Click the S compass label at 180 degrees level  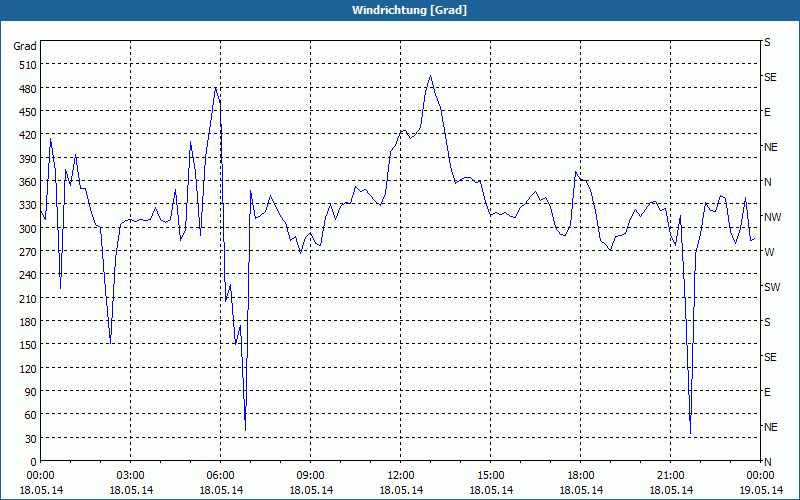point(767,322)
